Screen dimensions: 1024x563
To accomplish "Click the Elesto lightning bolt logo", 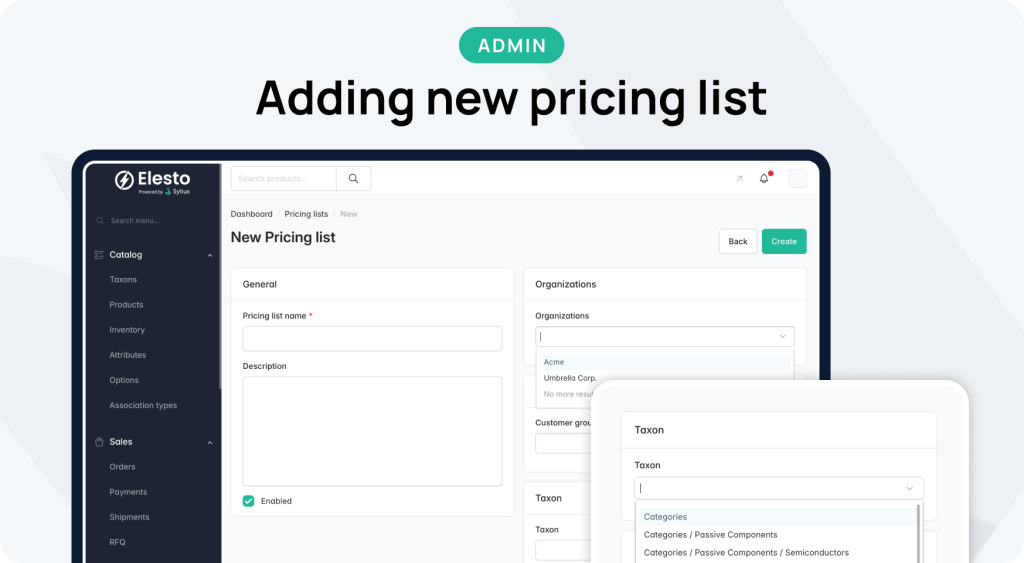I will click(125, 181).
